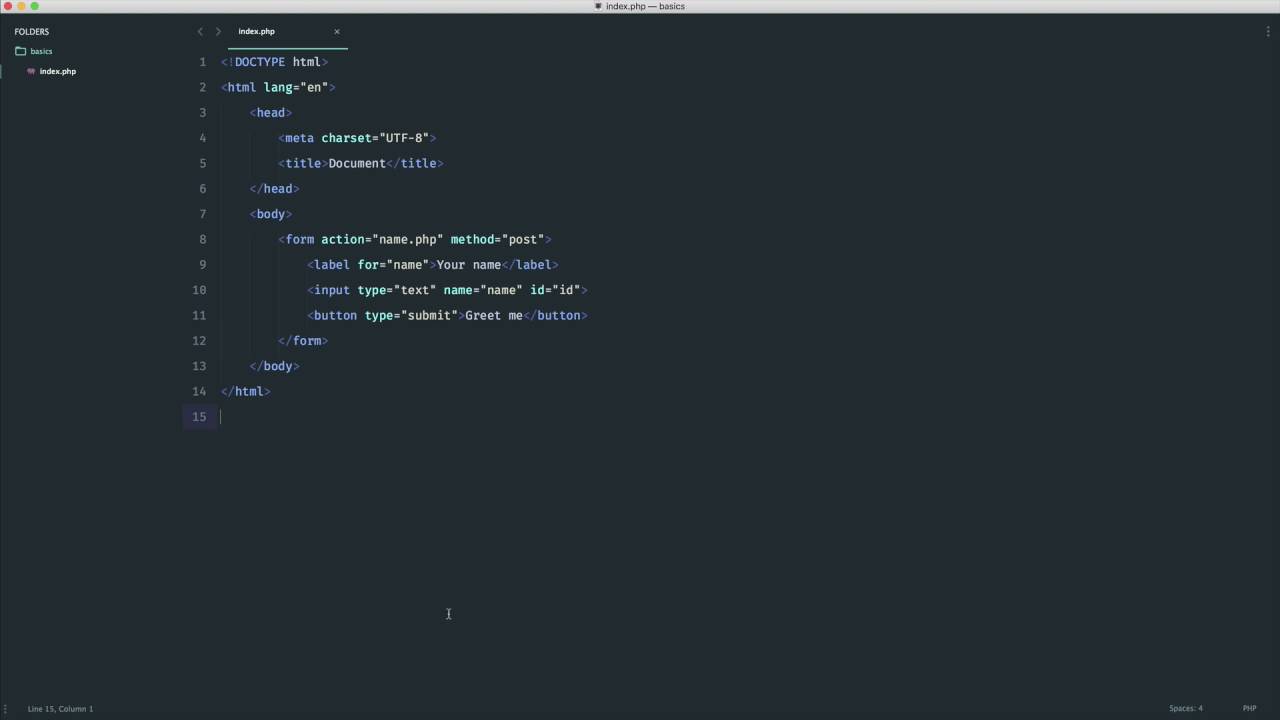
Task: Open index.php in the sidebar
Action: tap(58, 71)
